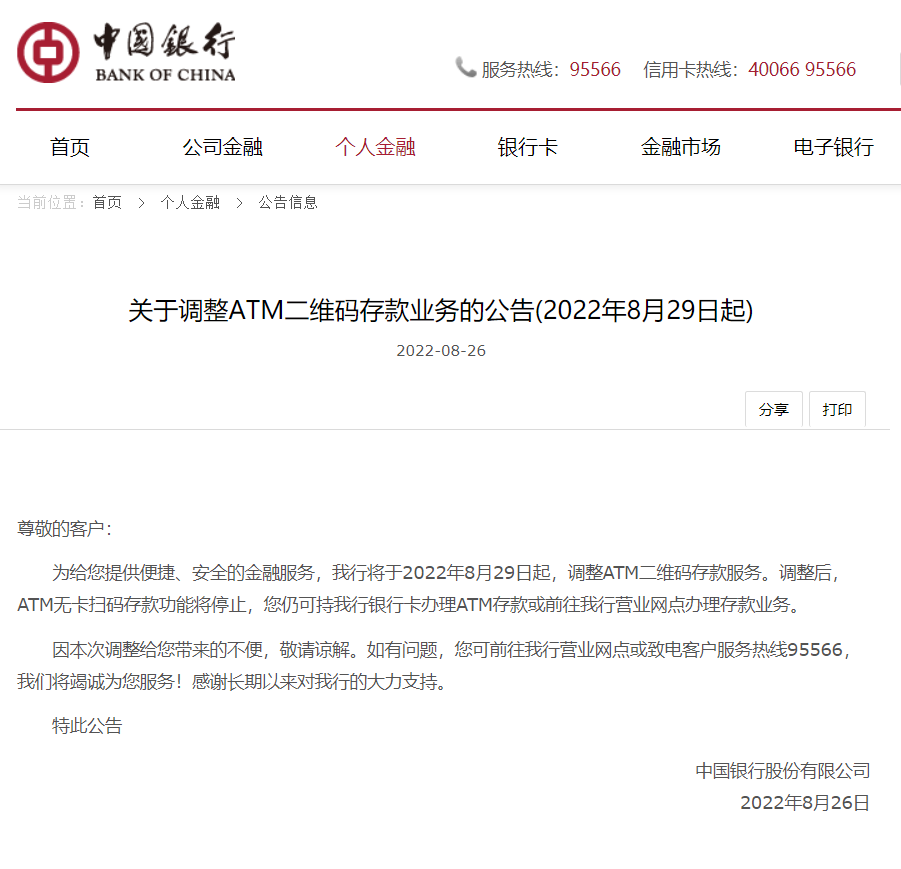Go to 金融市场 section
This screenshot has height=869, width=901.
pos(680,147)
